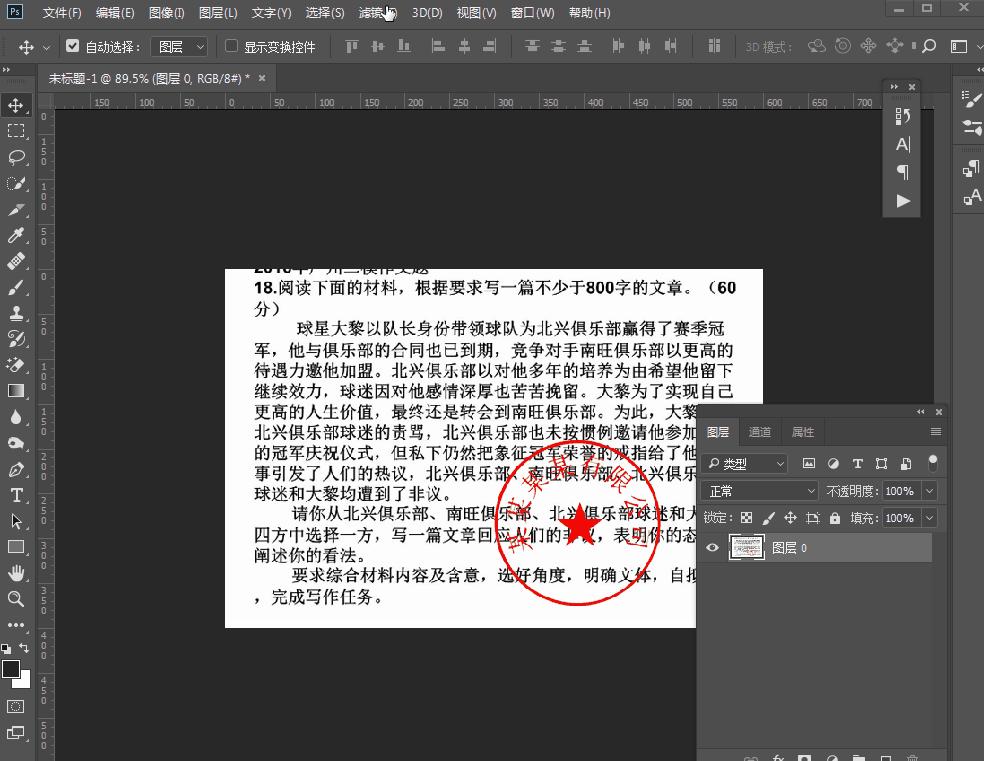The width and height of the screenshot is (984, 761).
Task: Hide 图层 0 with its visibility eye
Action: pyautogui.click(x=712, y=547)
